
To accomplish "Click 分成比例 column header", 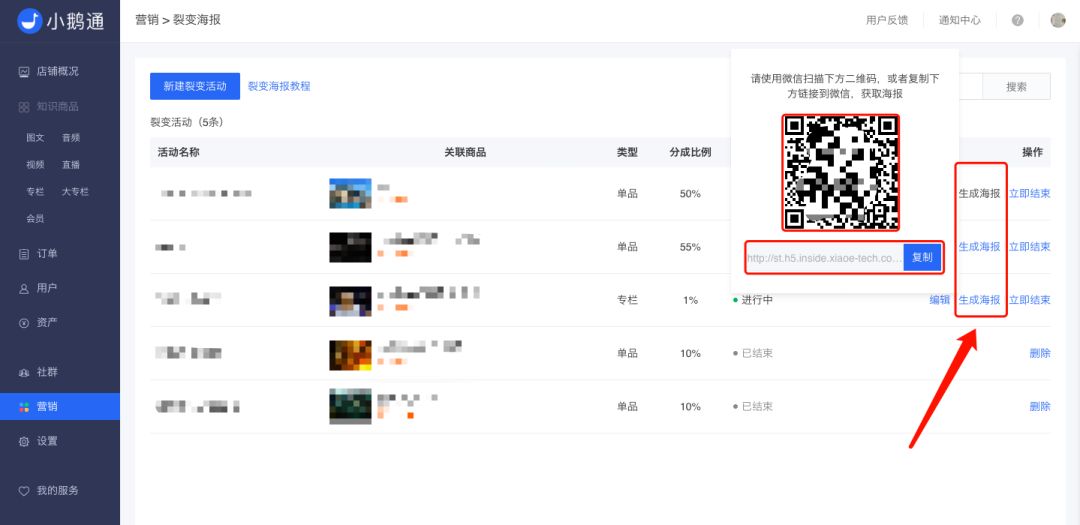I will 690,152.
